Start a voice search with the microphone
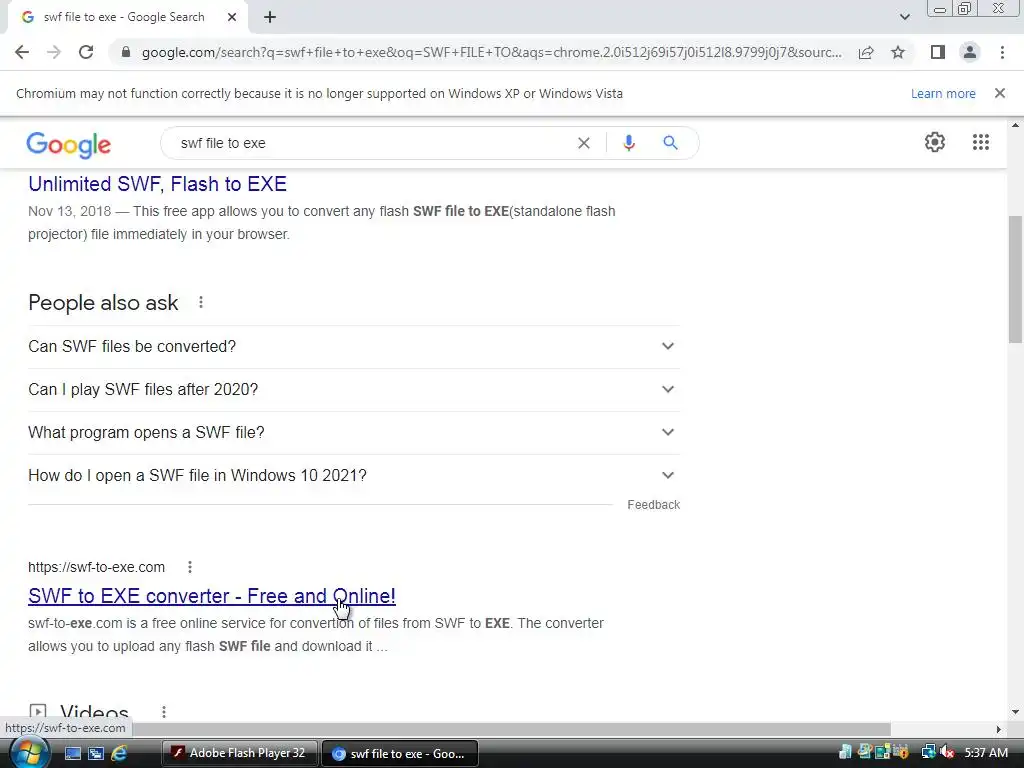The height and width of the screenshot is (768, 1024). tap(629, 143)
